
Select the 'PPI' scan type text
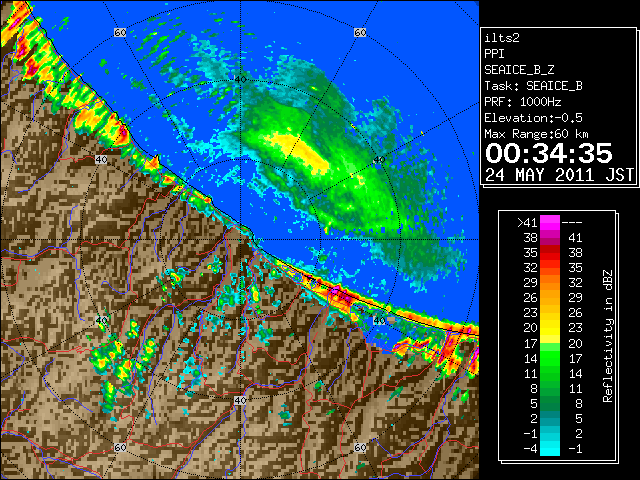tap(494, 54)
